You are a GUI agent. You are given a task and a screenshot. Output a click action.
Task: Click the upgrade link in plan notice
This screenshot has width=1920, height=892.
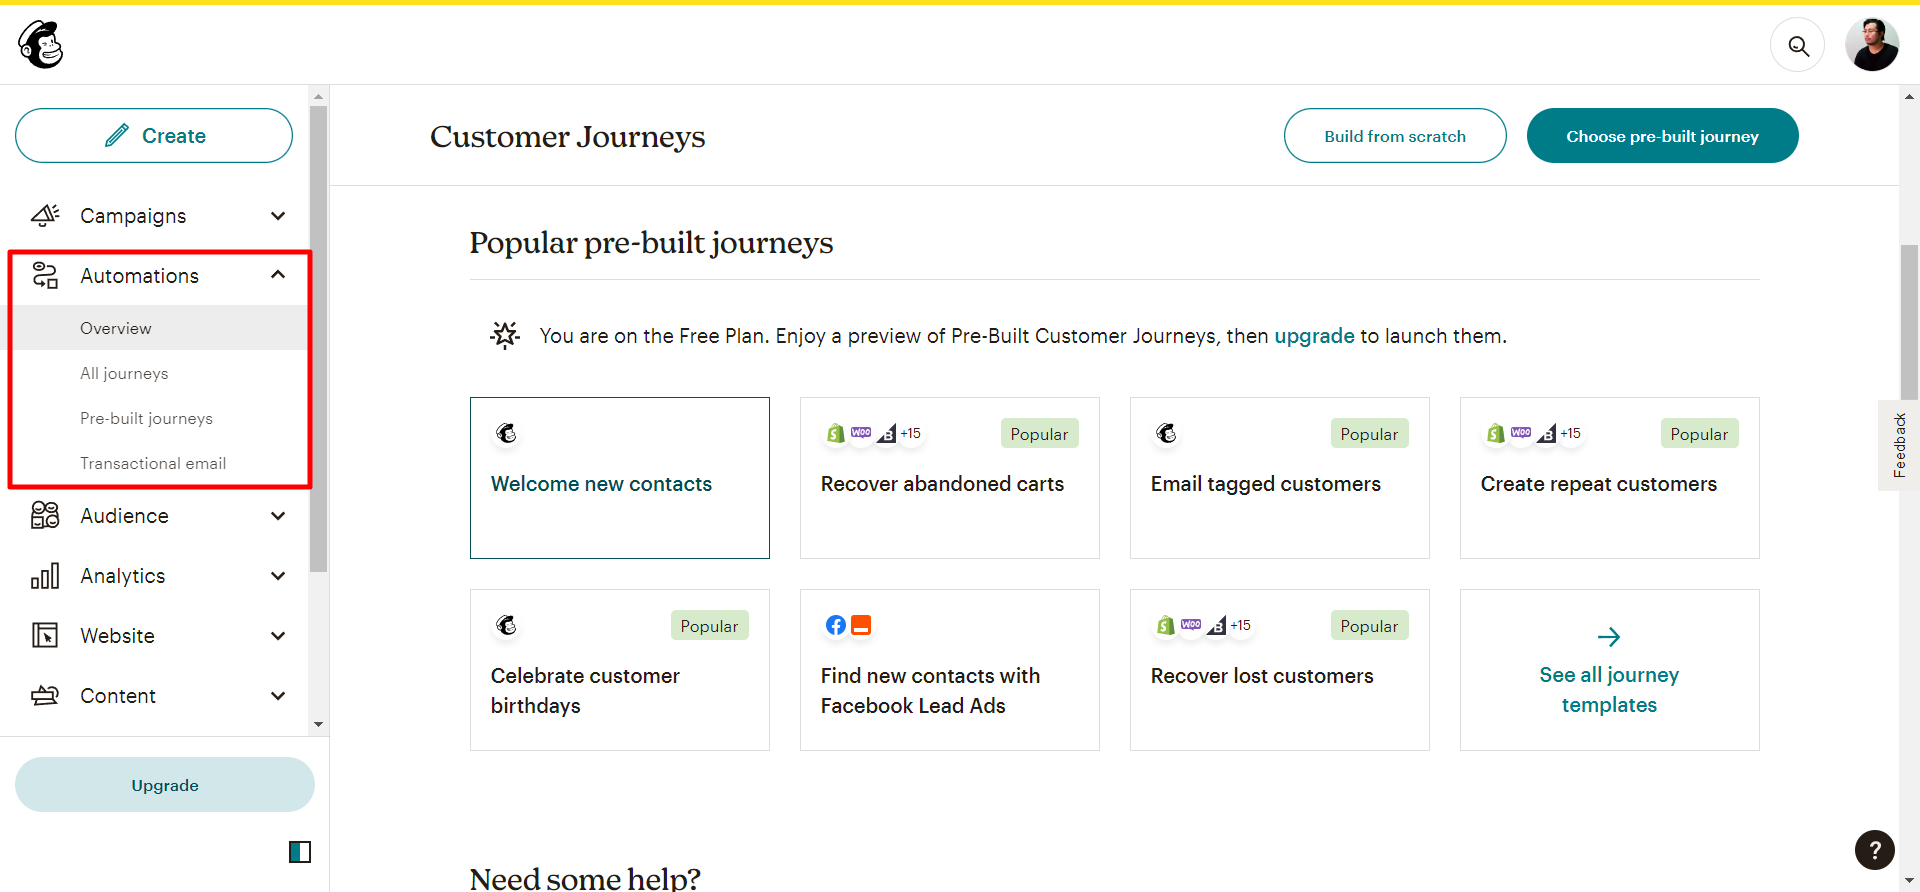(x=1314, y=336)
